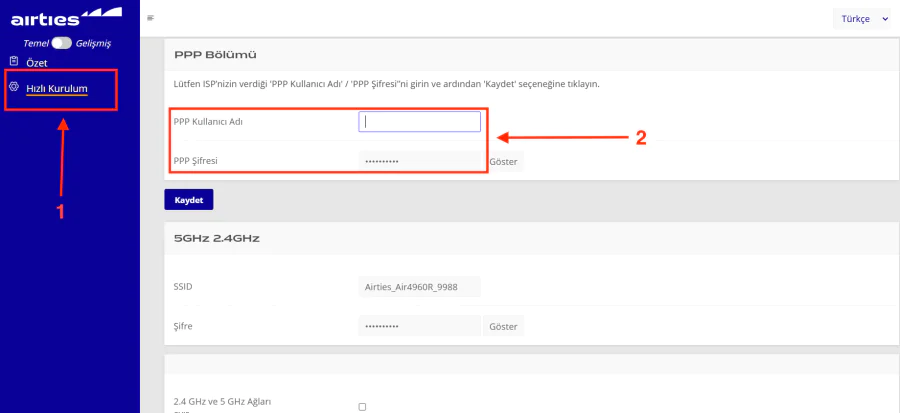Focus the PPP Kullanıcı Adı input field
Screen dimensions: 900x413
[x=420, y=122]
